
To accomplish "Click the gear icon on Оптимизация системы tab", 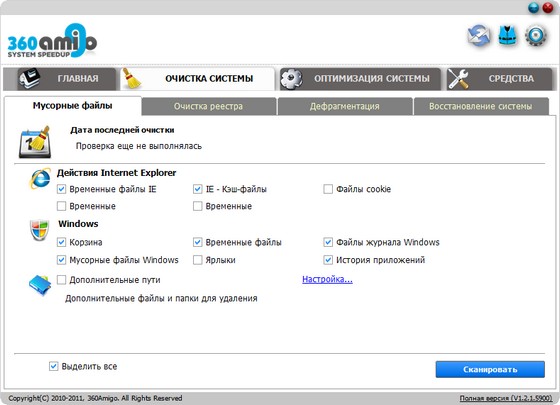I will pyautogui.click(x=291, y=79).
